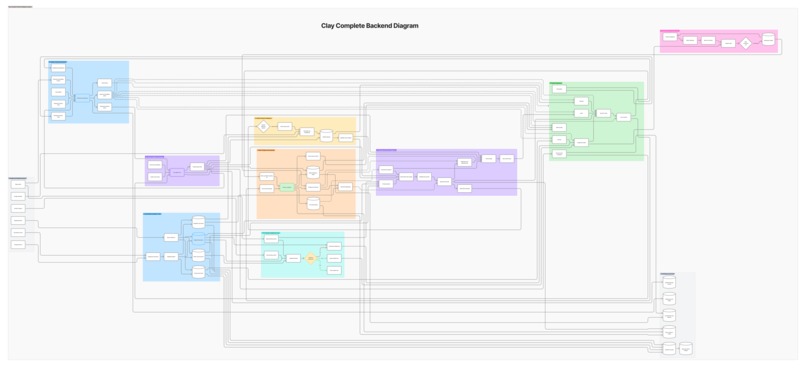Click the pink group's header label

(669, 31)
